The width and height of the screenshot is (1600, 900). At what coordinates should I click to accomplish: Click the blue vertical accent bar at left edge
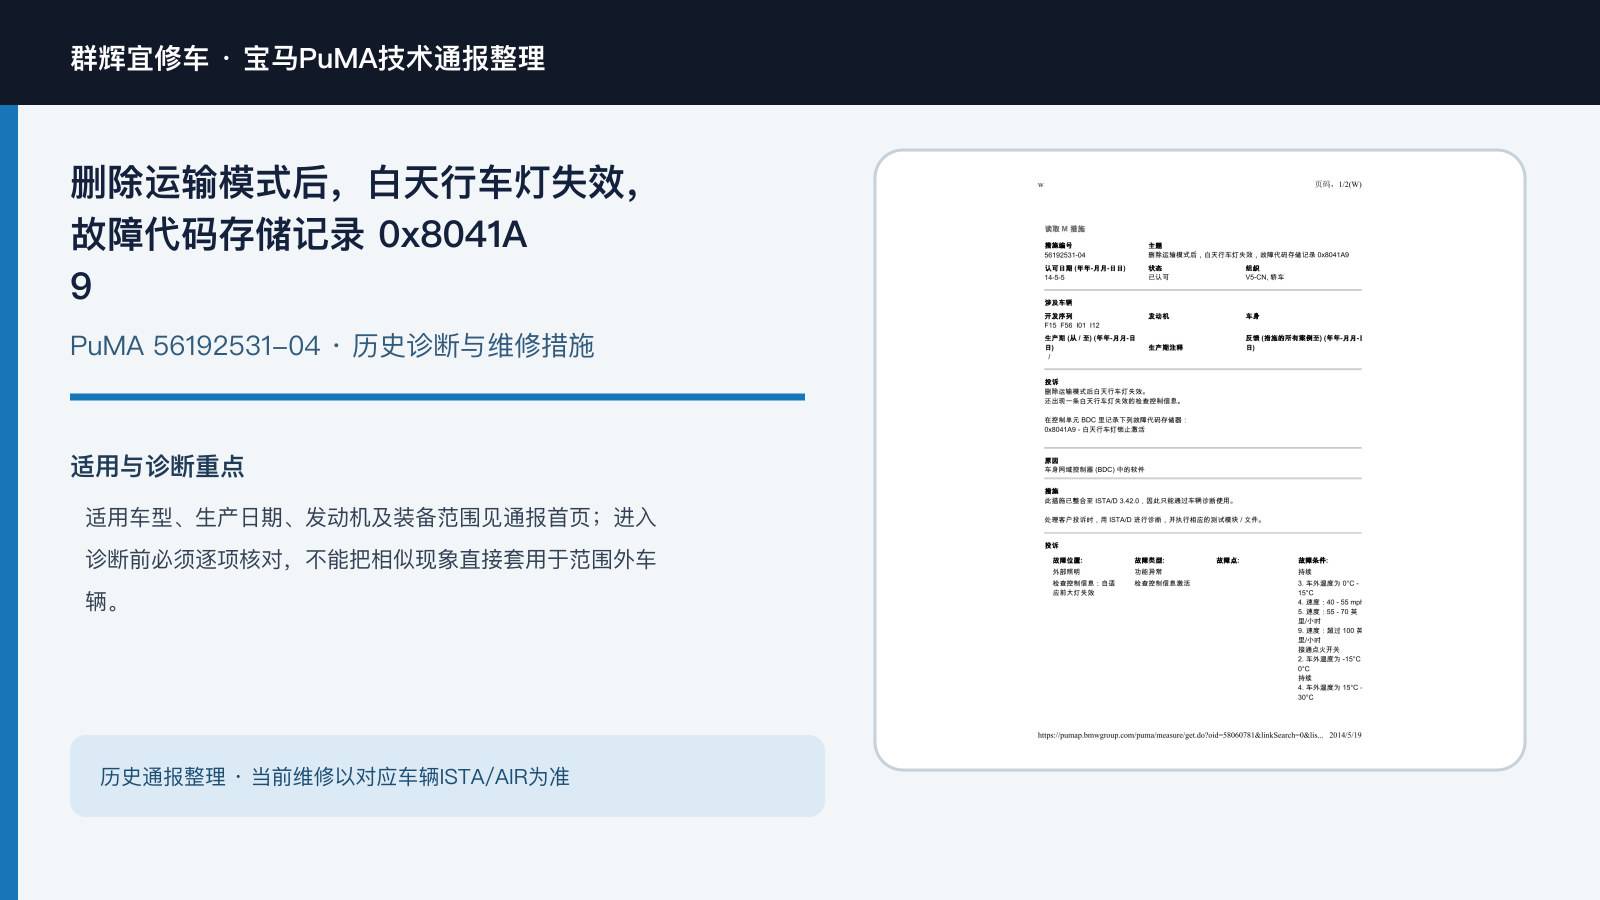tap(9, 502)
